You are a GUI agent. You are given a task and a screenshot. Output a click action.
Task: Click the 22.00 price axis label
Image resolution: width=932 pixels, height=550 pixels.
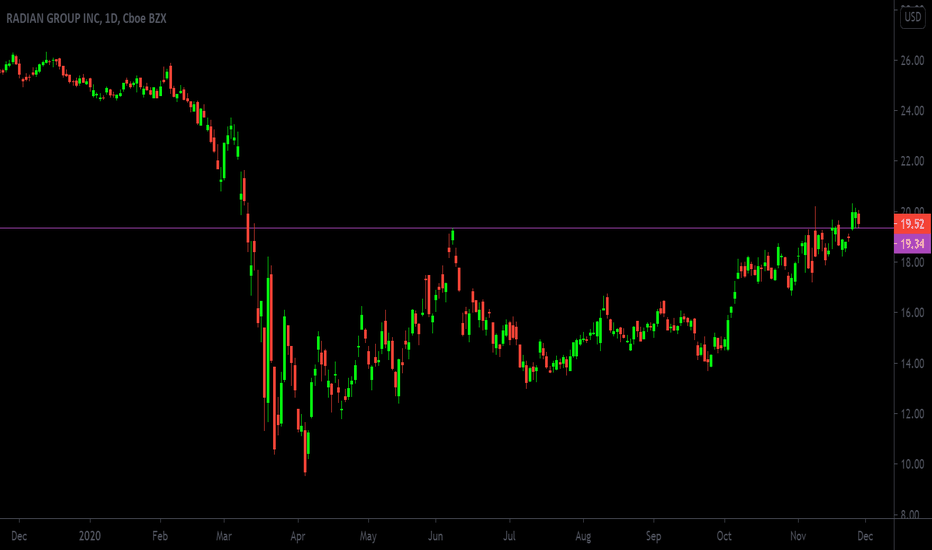point(912,161)
